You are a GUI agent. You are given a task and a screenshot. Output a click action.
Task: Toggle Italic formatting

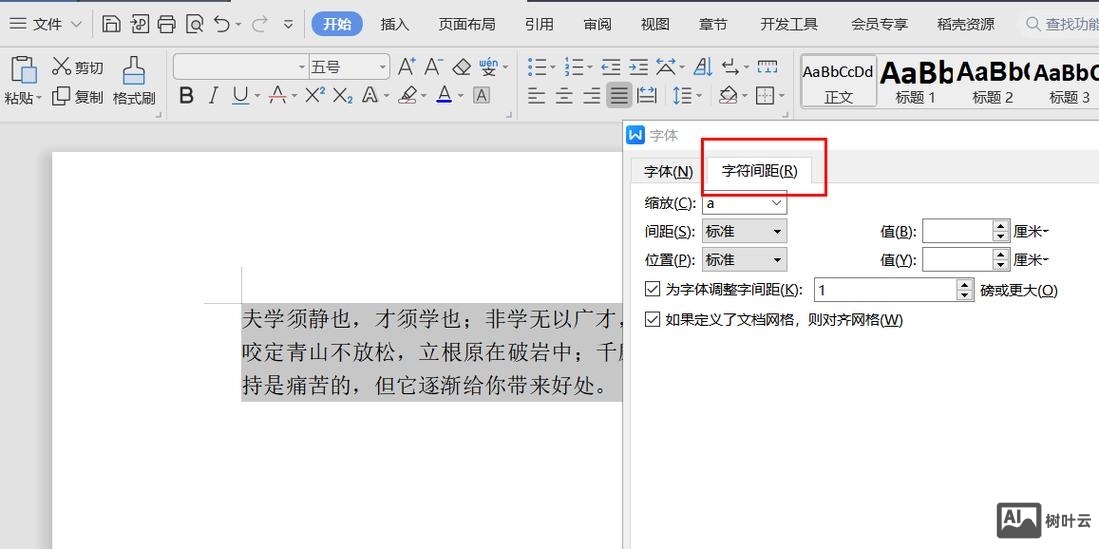coord(214,95)
